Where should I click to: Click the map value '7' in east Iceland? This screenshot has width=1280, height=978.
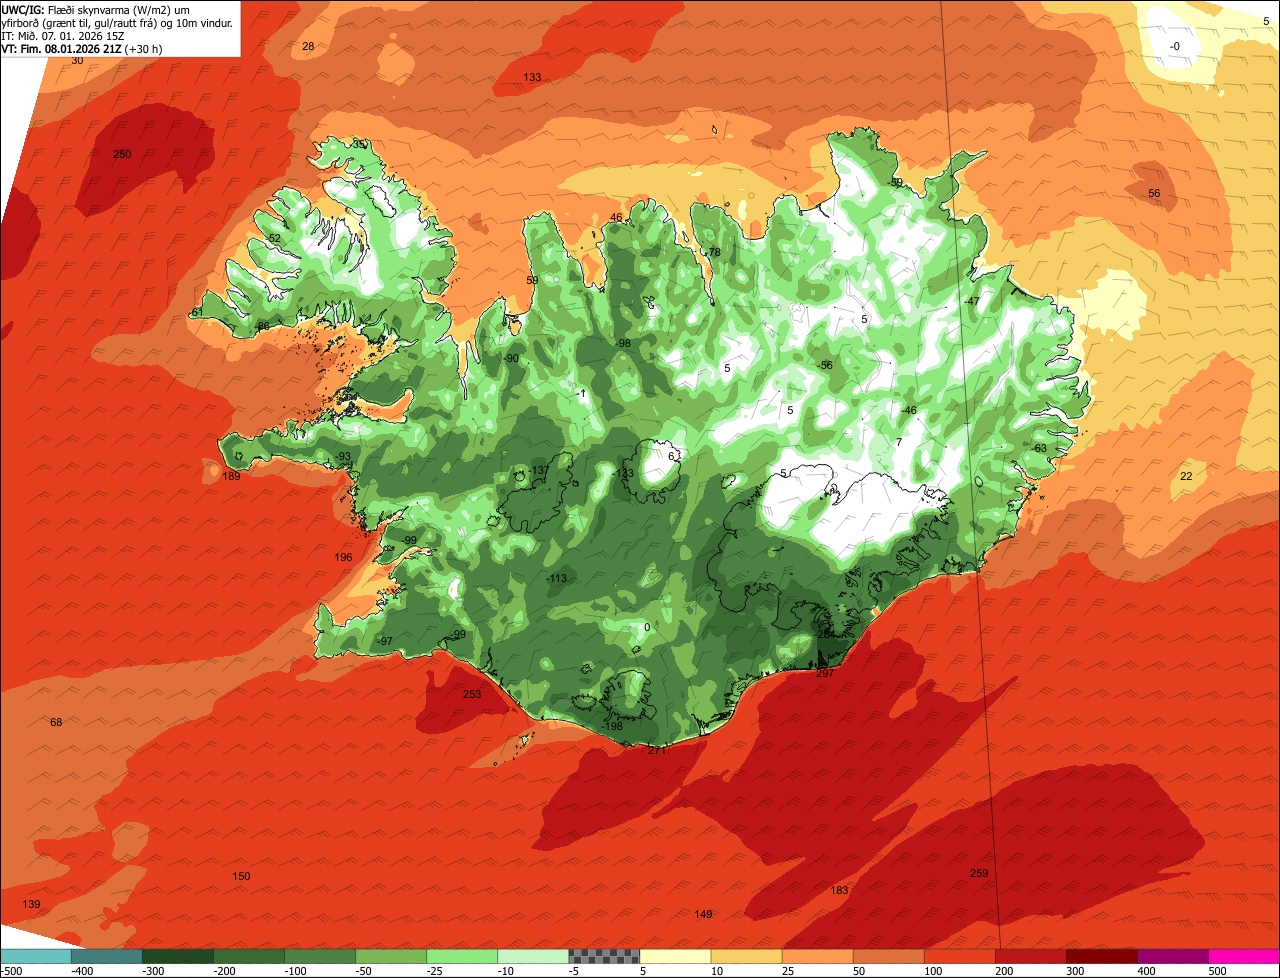pos(899,442)
